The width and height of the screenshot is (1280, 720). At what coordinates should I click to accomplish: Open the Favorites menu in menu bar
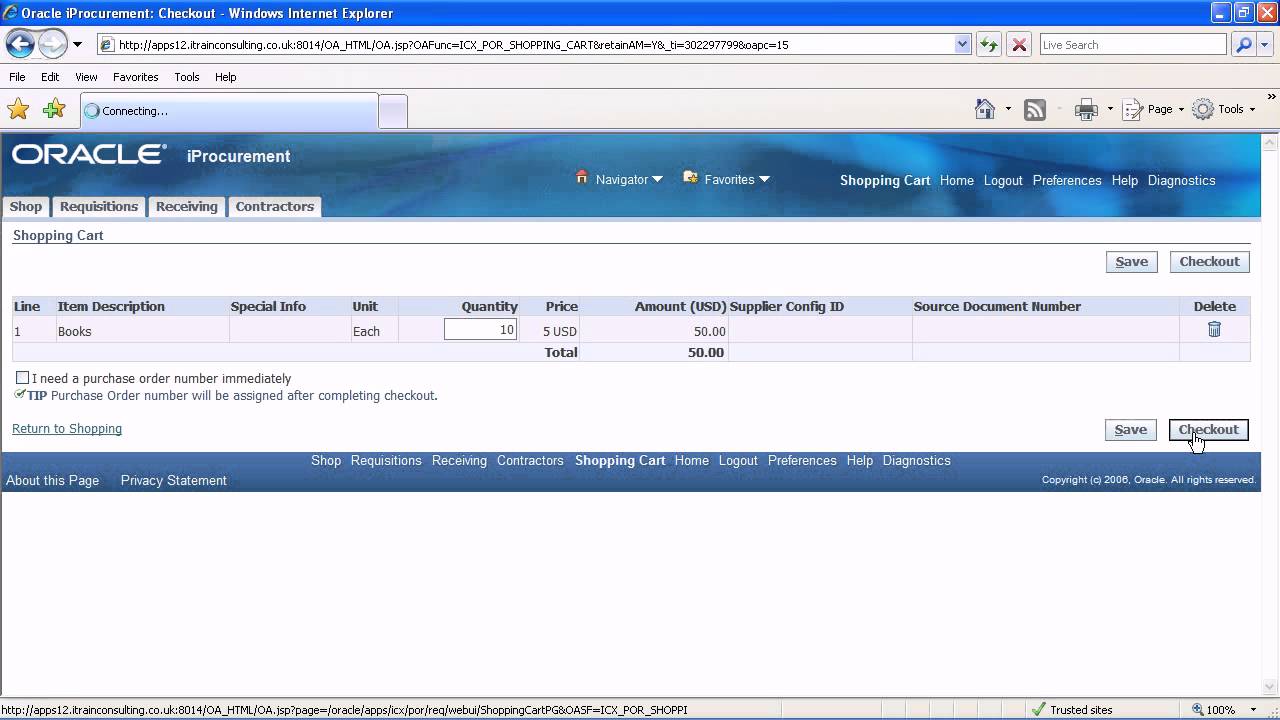pyautogui.click(x=135, y=77)
